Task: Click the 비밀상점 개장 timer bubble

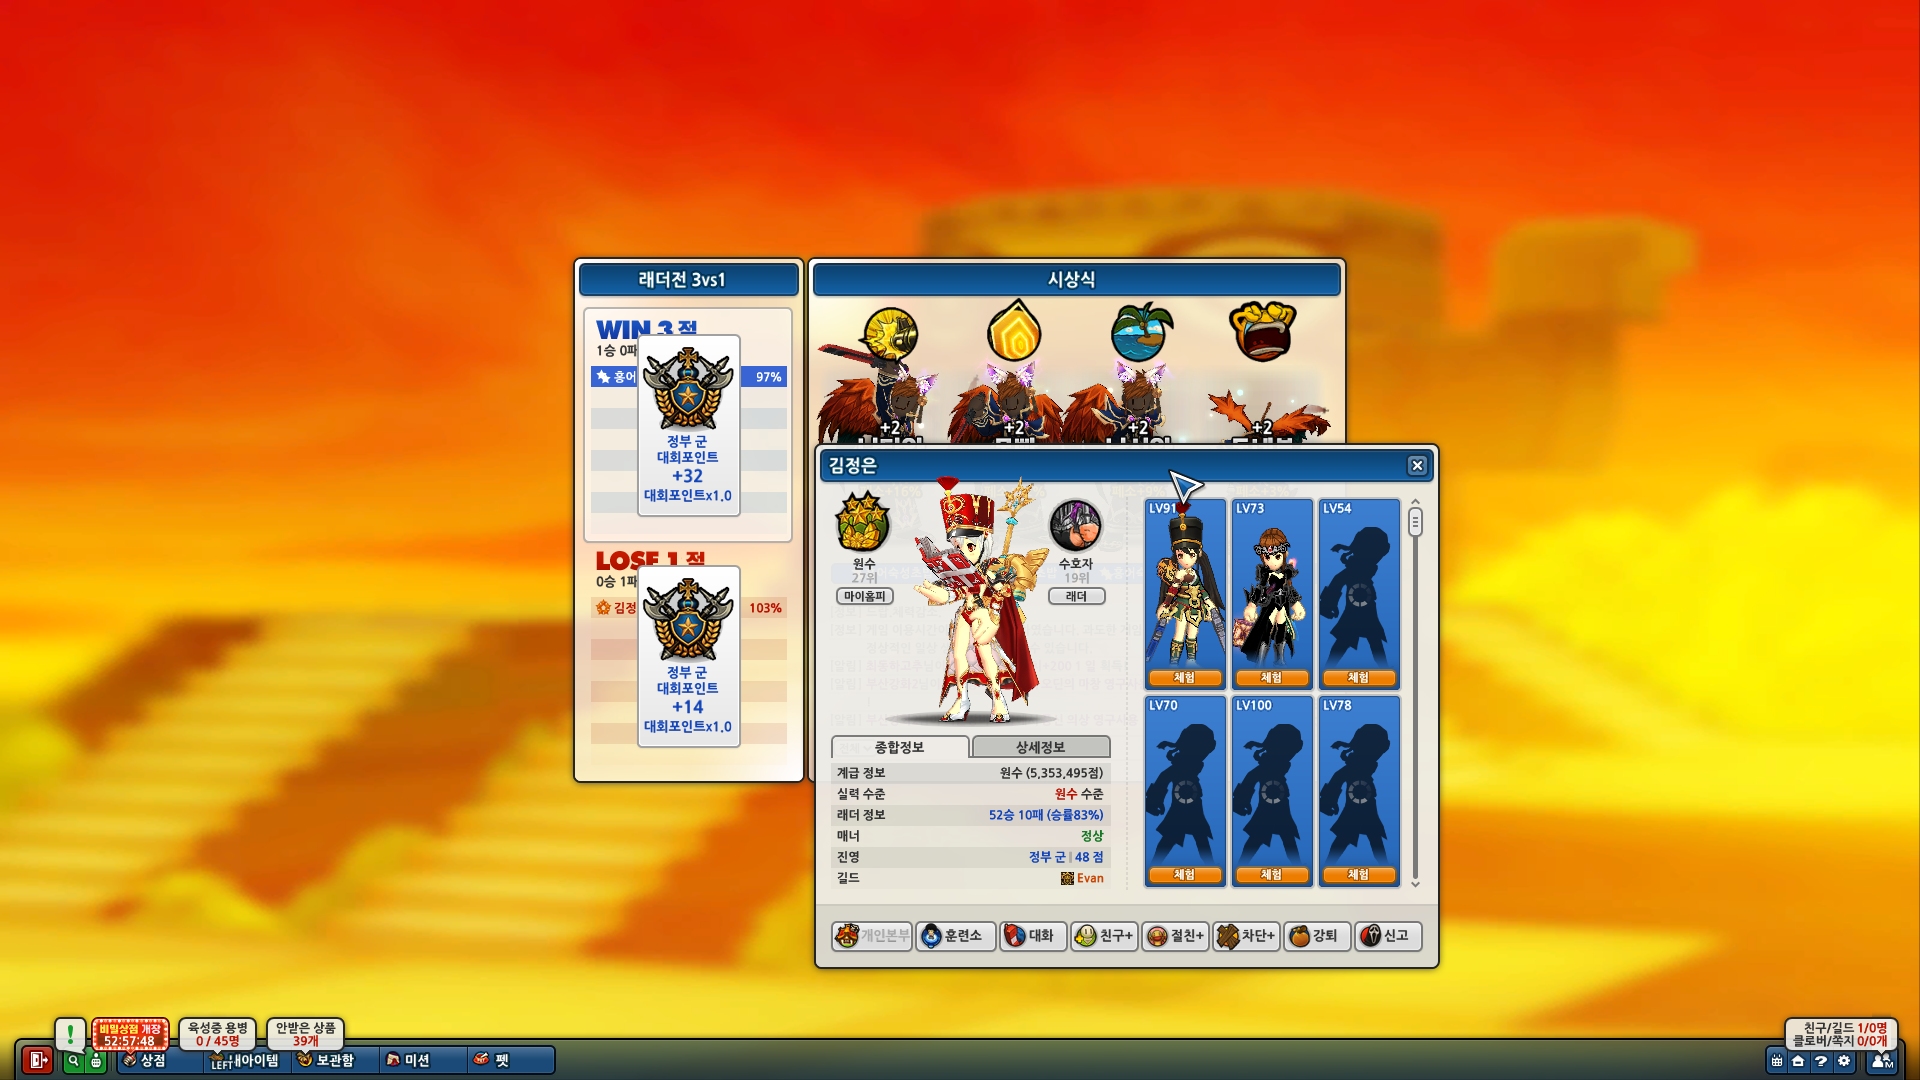Action: pos(130,1034)
